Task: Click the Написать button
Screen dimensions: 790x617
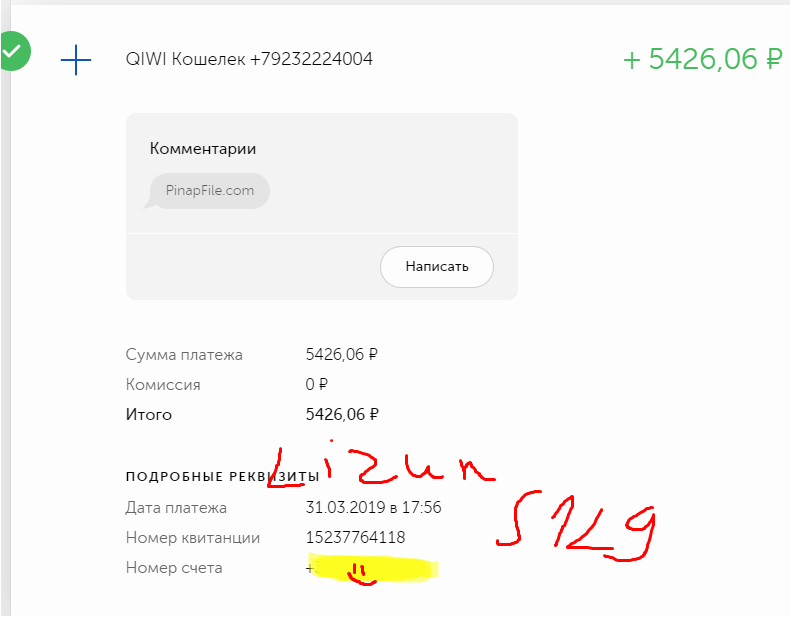Action: (x=437, y=267)
